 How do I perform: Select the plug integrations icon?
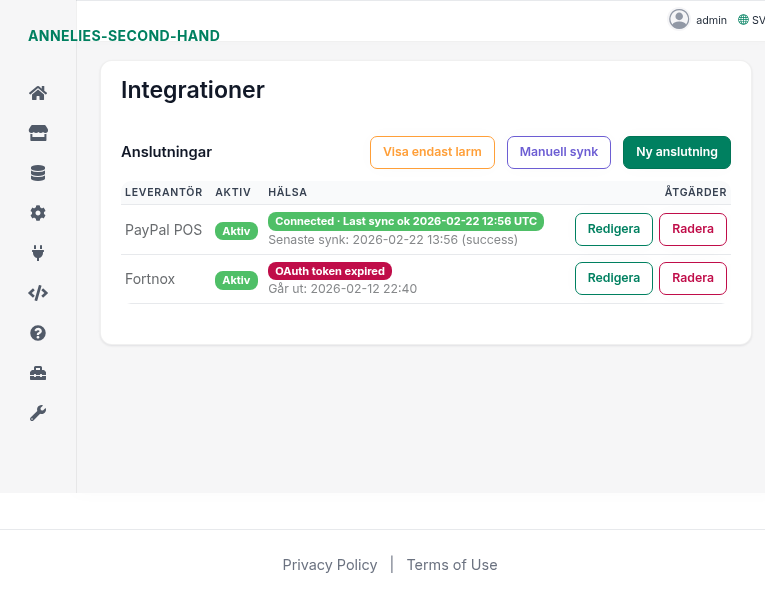[38, 253]
